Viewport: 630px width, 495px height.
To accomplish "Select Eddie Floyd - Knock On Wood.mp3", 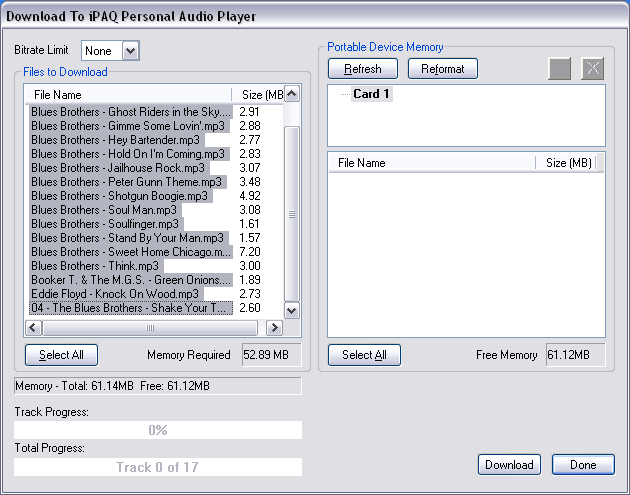I will (117, 294).
